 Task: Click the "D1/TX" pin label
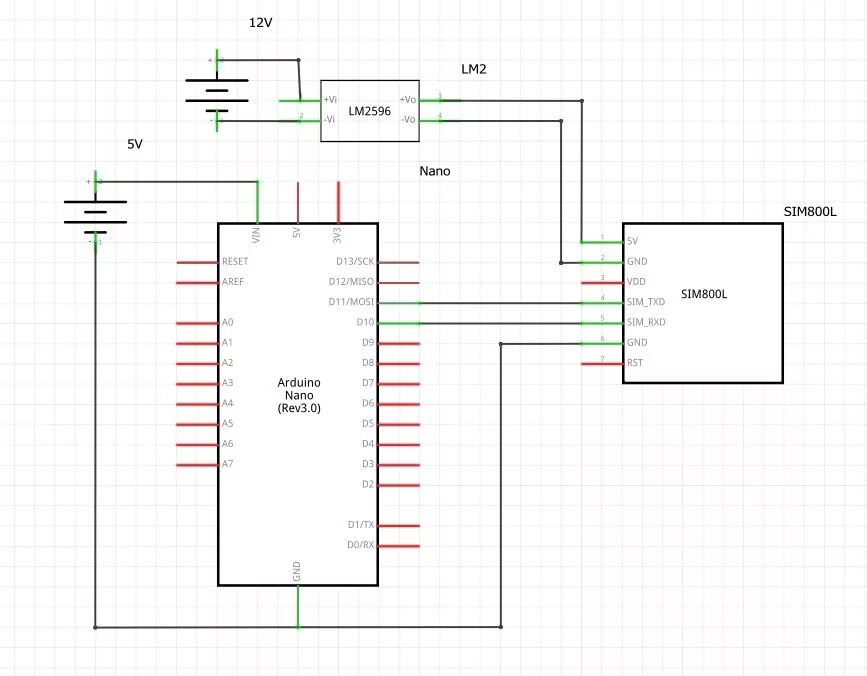click(361, 525)
